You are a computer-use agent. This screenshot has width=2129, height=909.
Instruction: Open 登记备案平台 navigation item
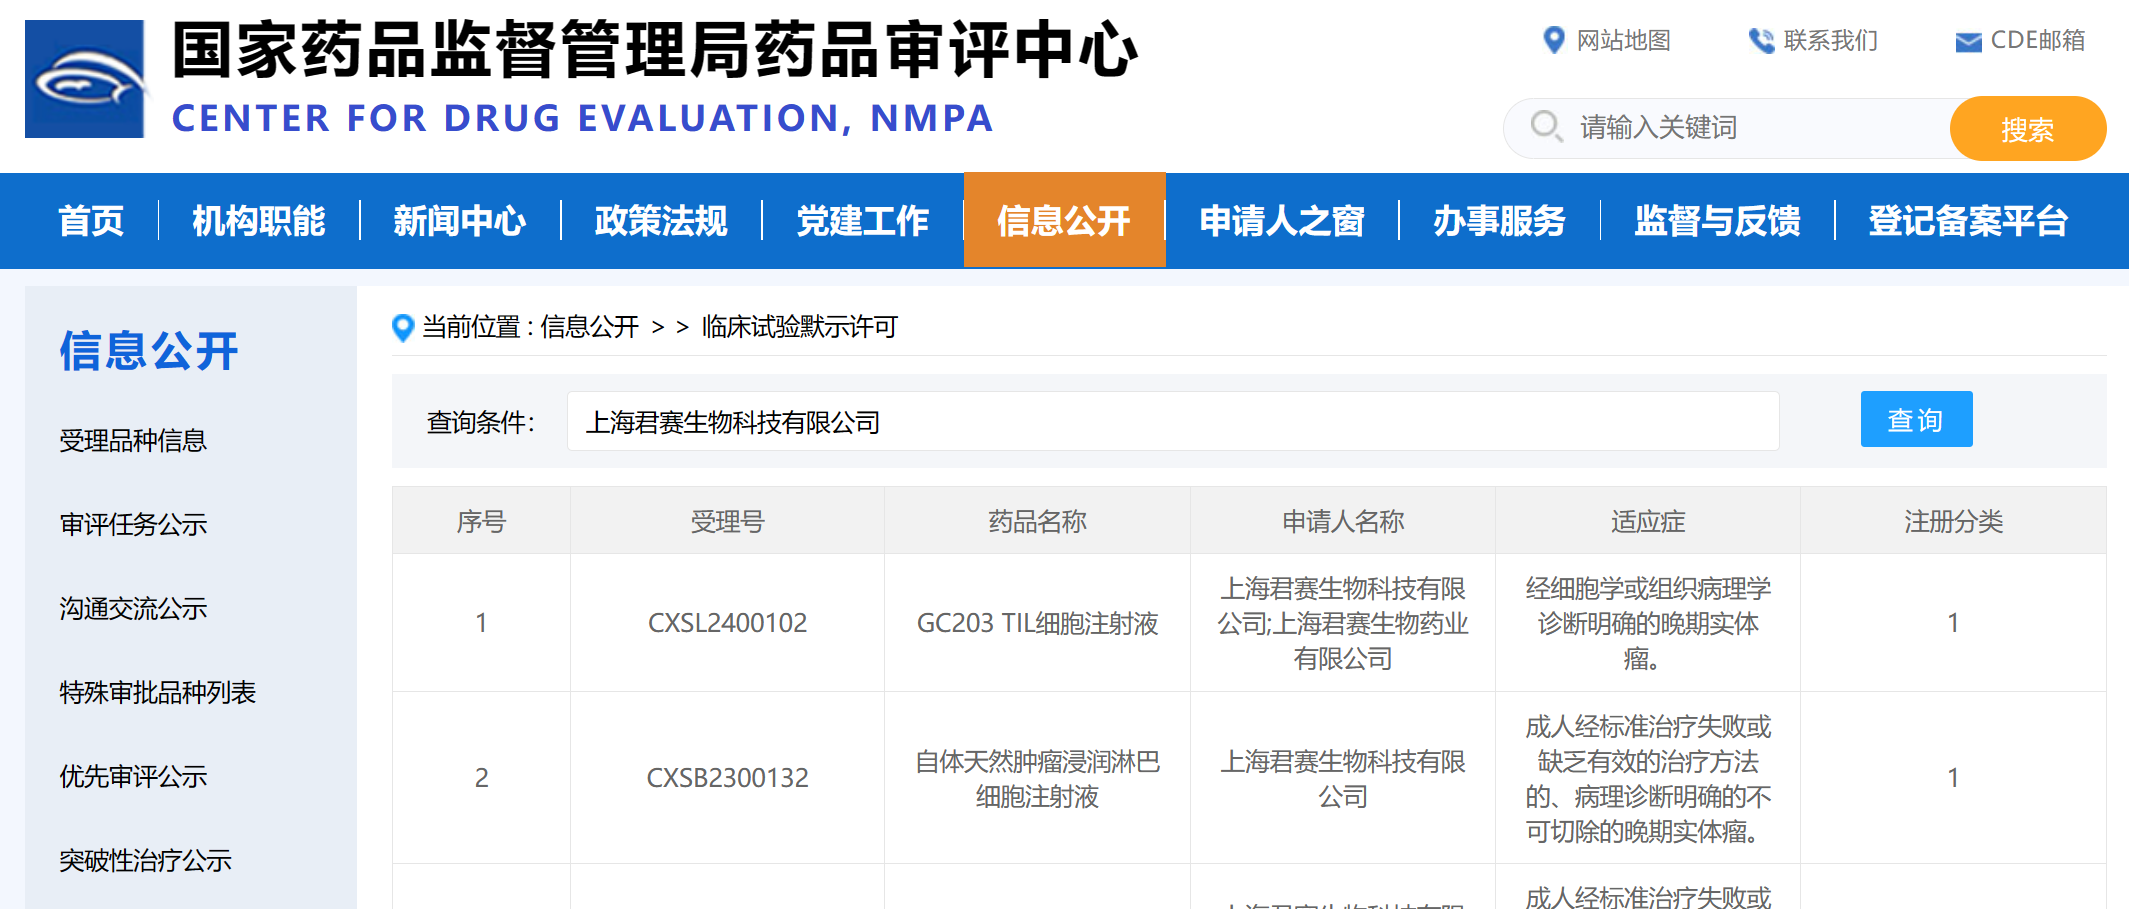click(1969, 221)
